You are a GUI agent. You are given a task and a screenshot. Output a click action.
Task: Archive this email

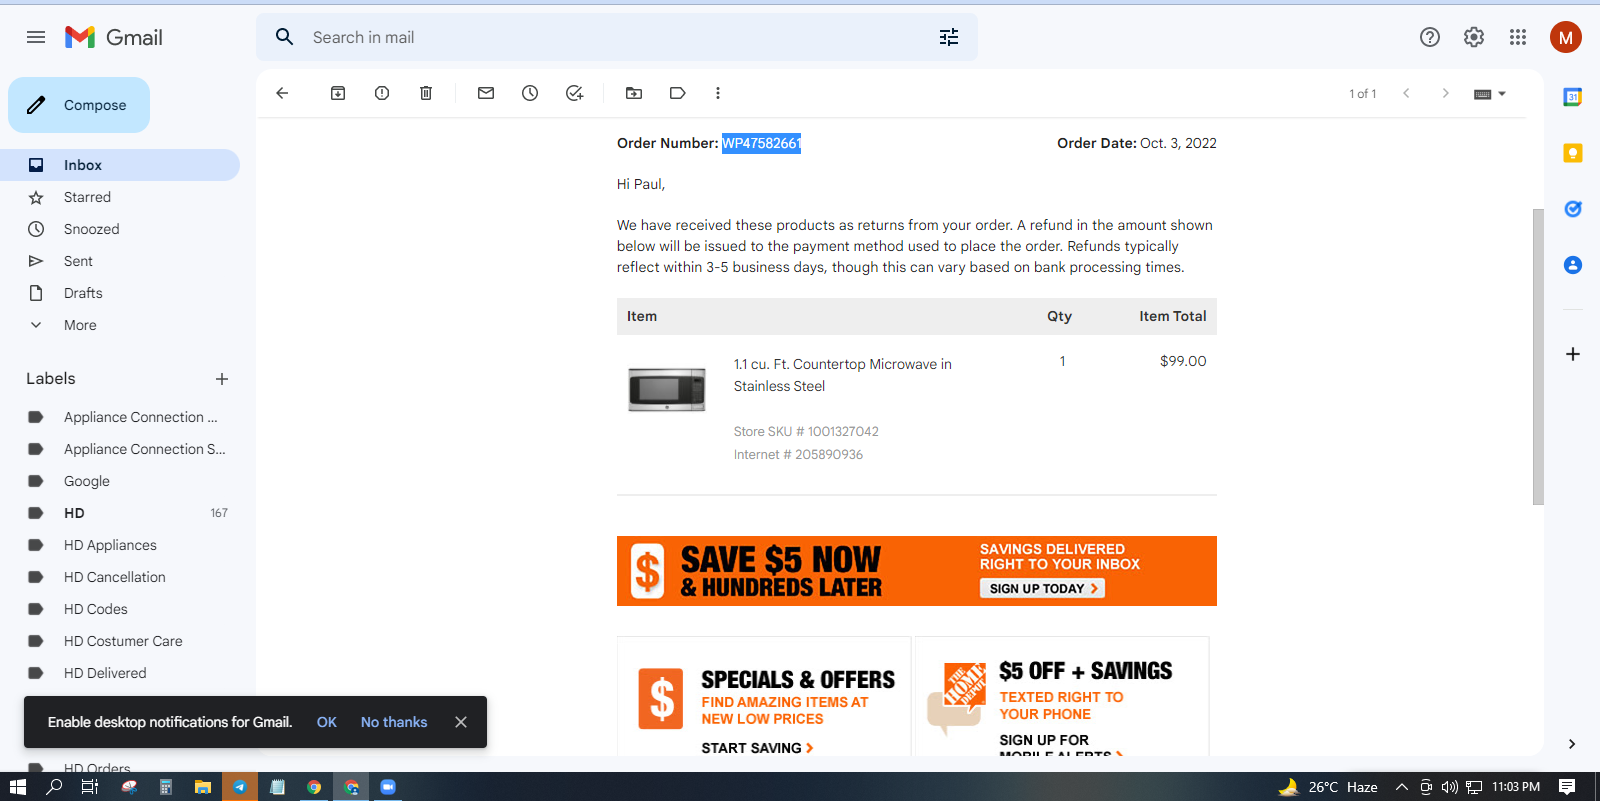point(338,93)
